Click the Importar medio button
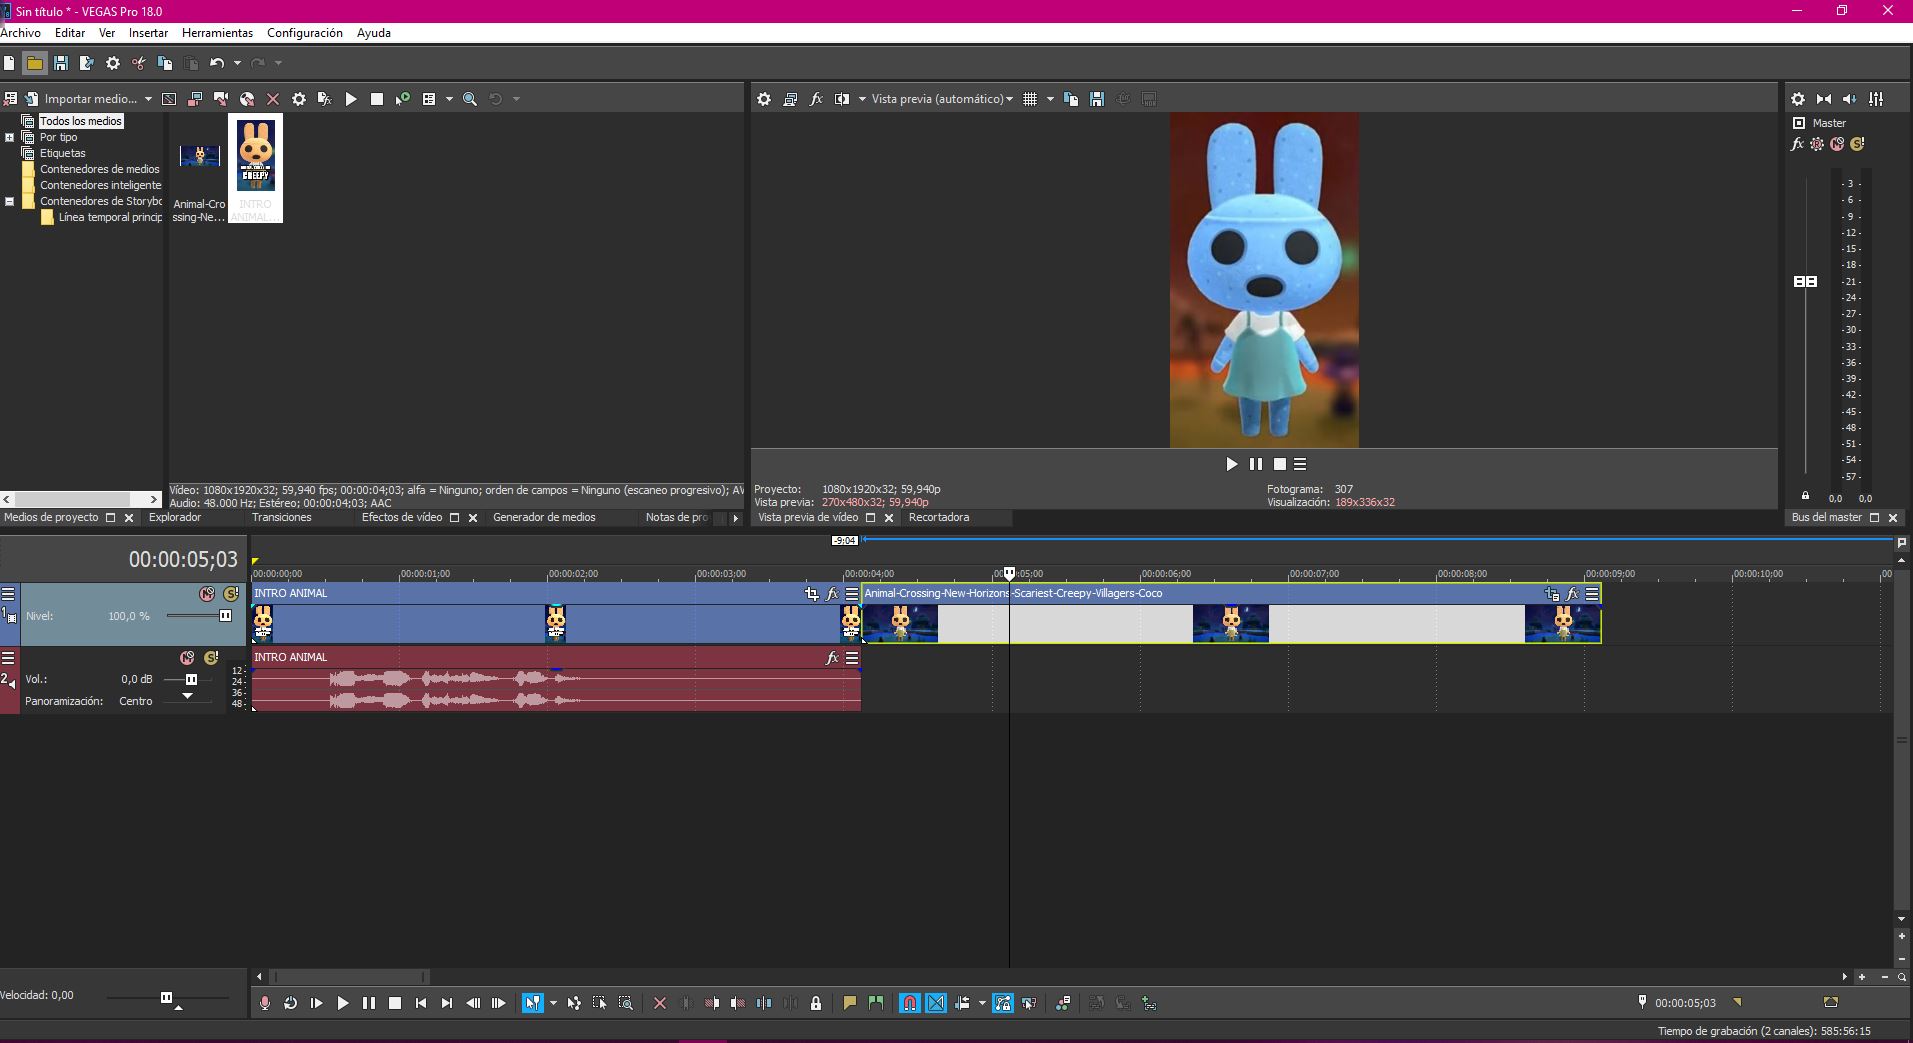Screen dimensions: 1913x1043 coord(82,99)
